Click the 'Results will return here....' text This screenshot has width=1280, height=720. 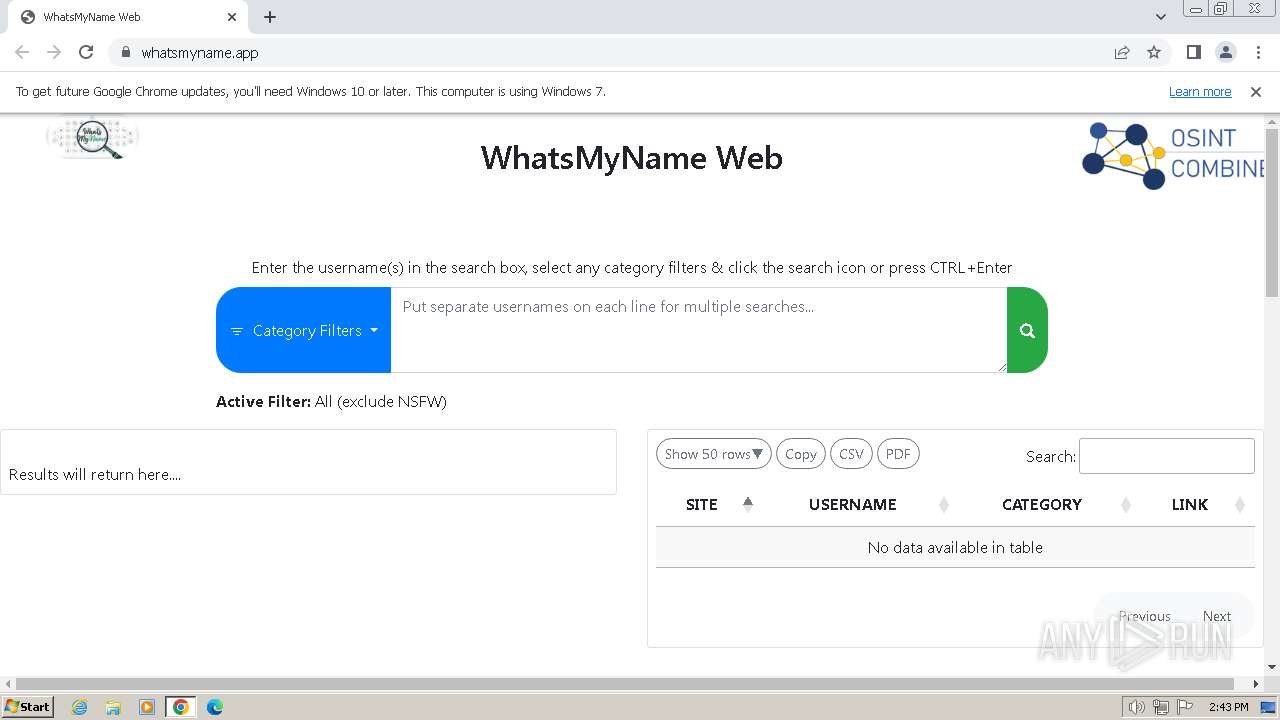[95, 474]
